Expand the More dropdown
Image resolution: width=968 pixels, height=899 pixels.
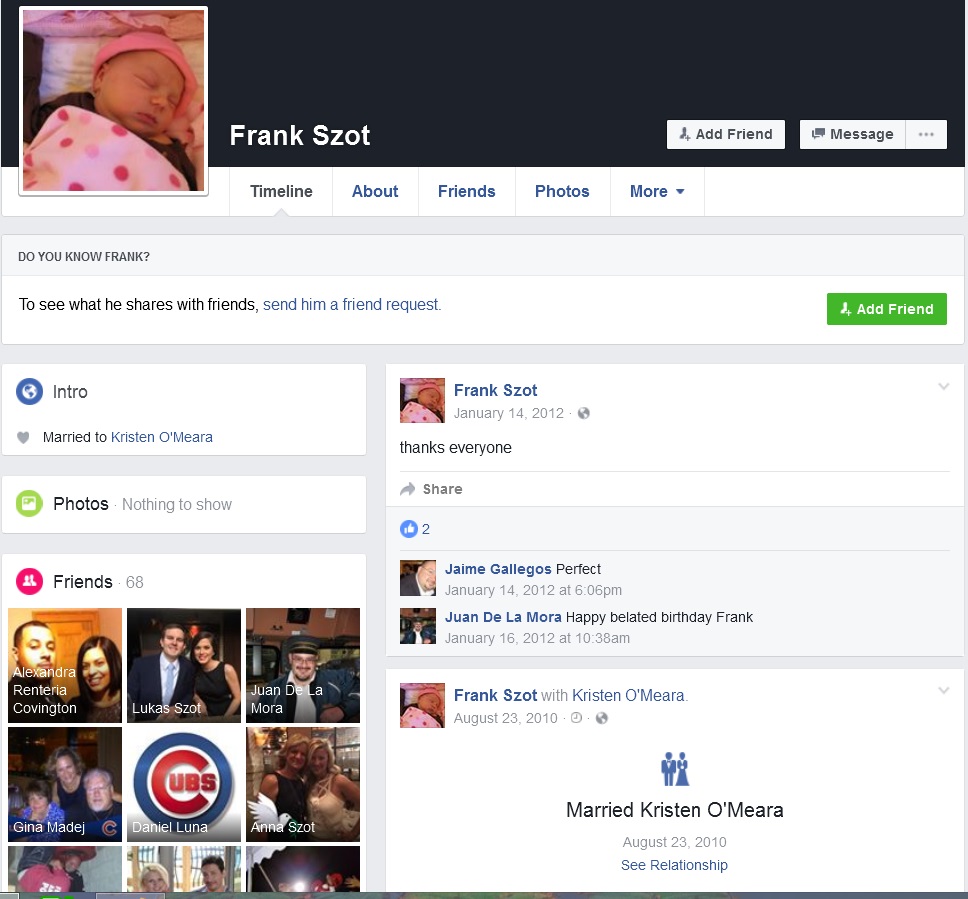(657, 191)
